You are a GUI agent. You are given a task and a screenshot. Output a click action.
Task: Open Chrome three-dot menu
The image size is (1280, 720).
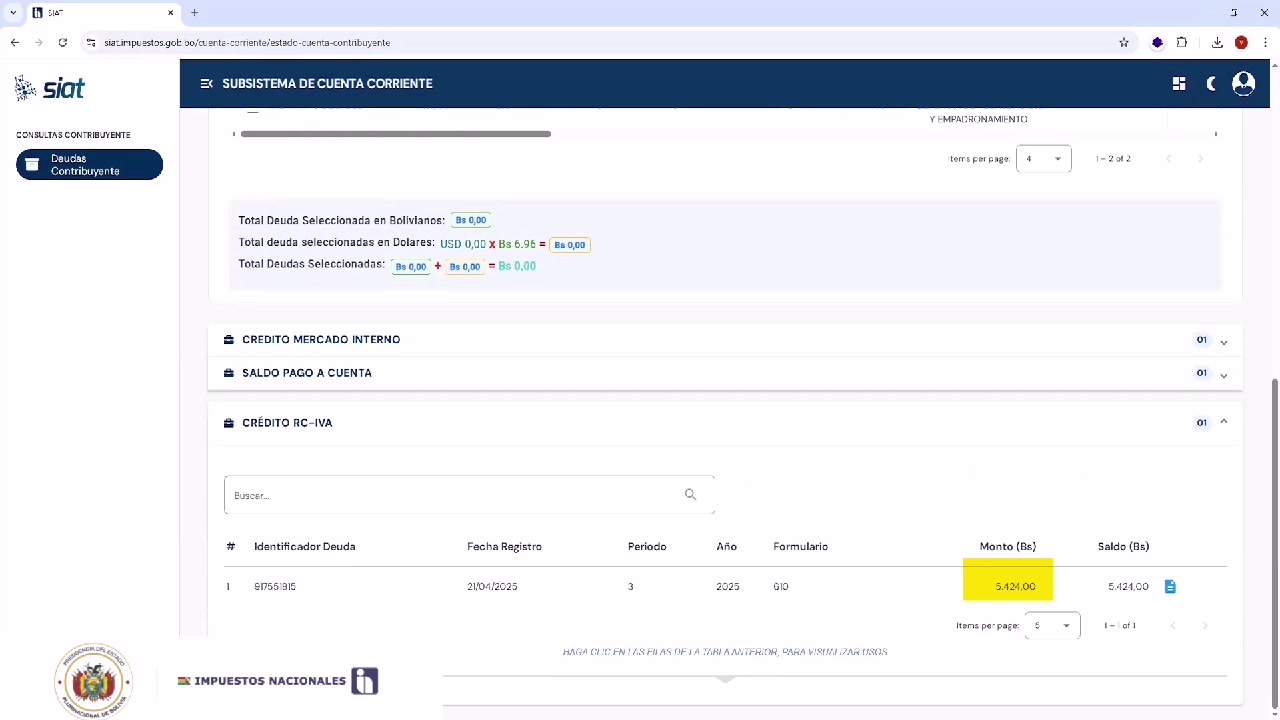pyautogui.click(x=1265, y=43)
